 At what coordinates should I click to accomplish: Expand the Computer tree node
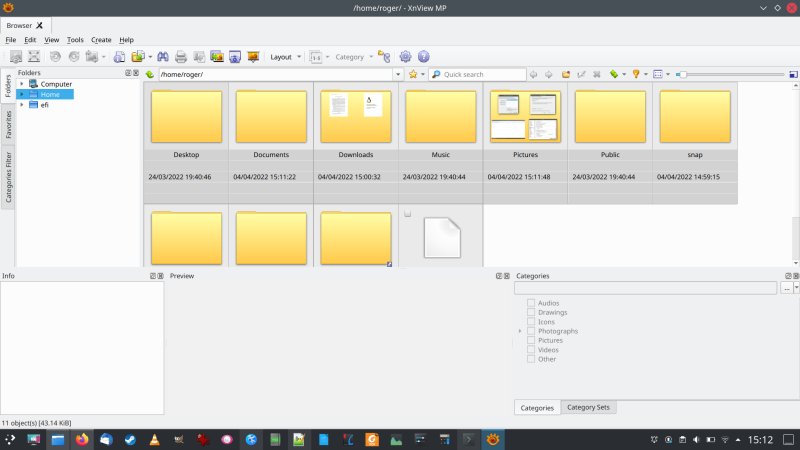[x=21, y=84]
